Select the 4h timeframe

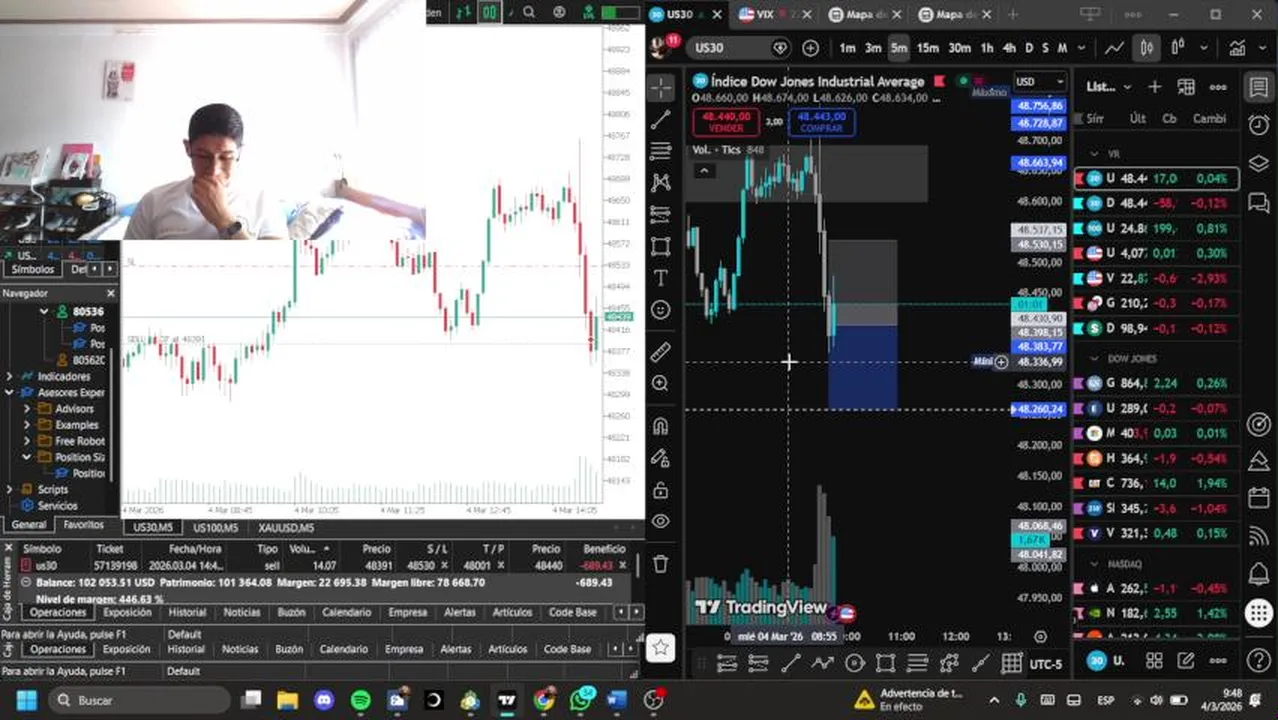[1009, 48]
